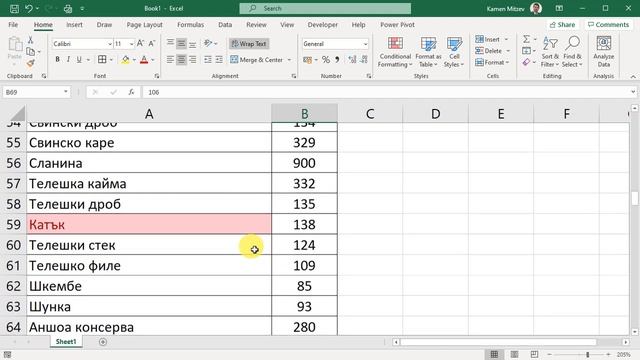Switch to Insert tab

74,25
